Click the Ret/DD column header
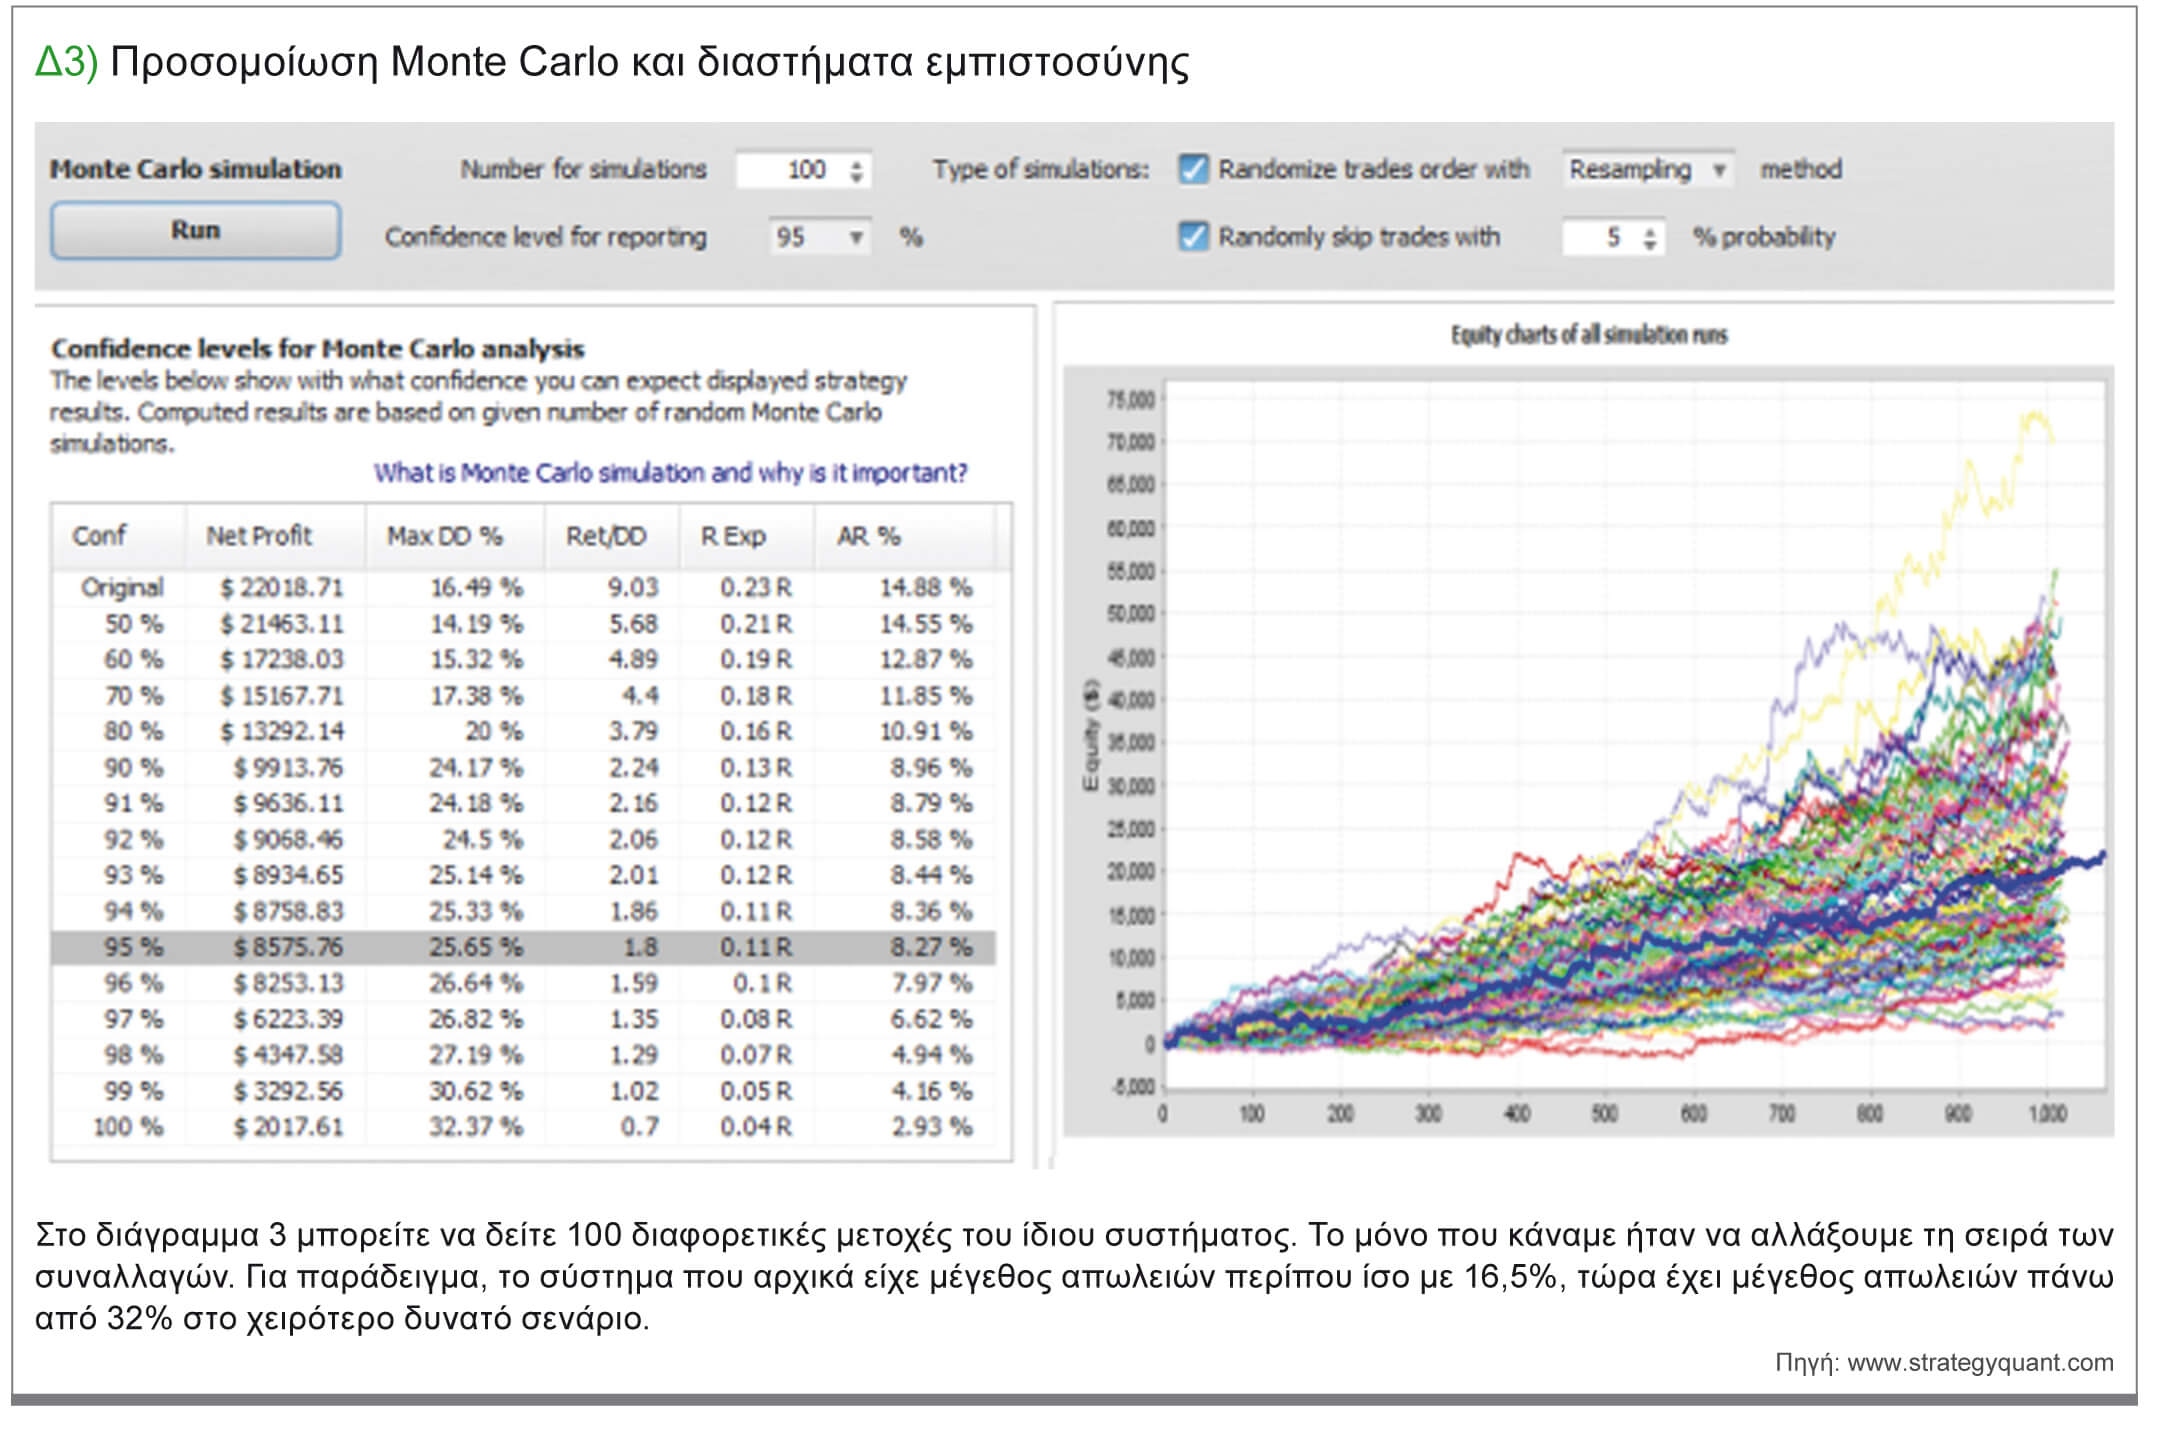 click(606, 536)
